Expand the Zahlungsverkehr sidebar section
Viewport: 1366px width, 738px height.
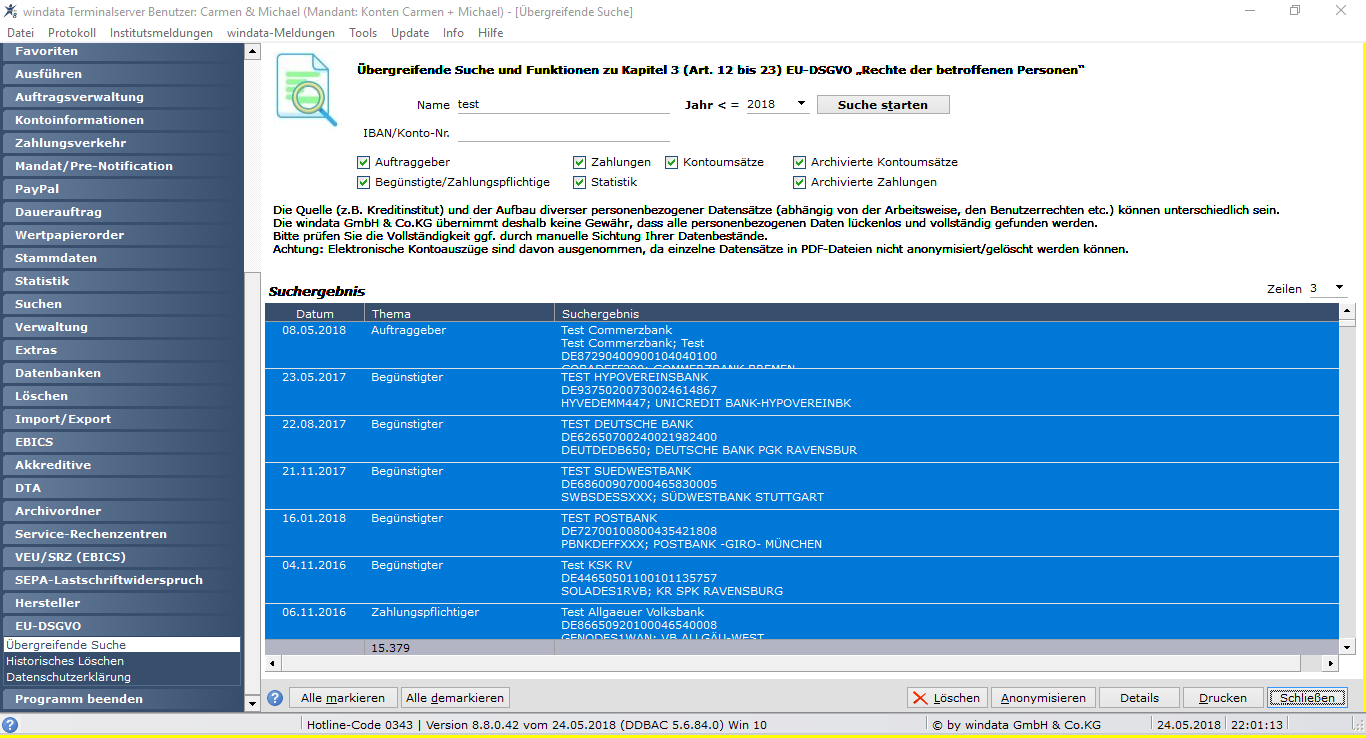122,143
